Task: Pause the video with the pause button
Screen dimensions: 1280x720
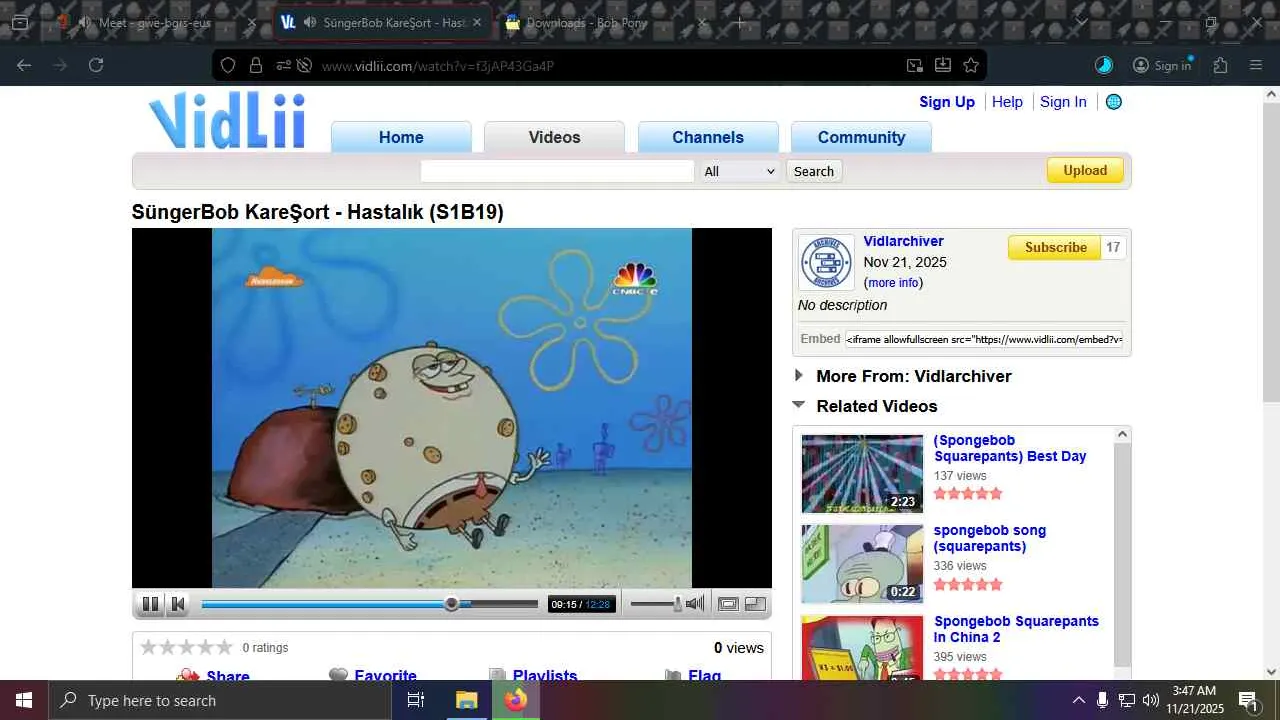Action: coord(150,603)
